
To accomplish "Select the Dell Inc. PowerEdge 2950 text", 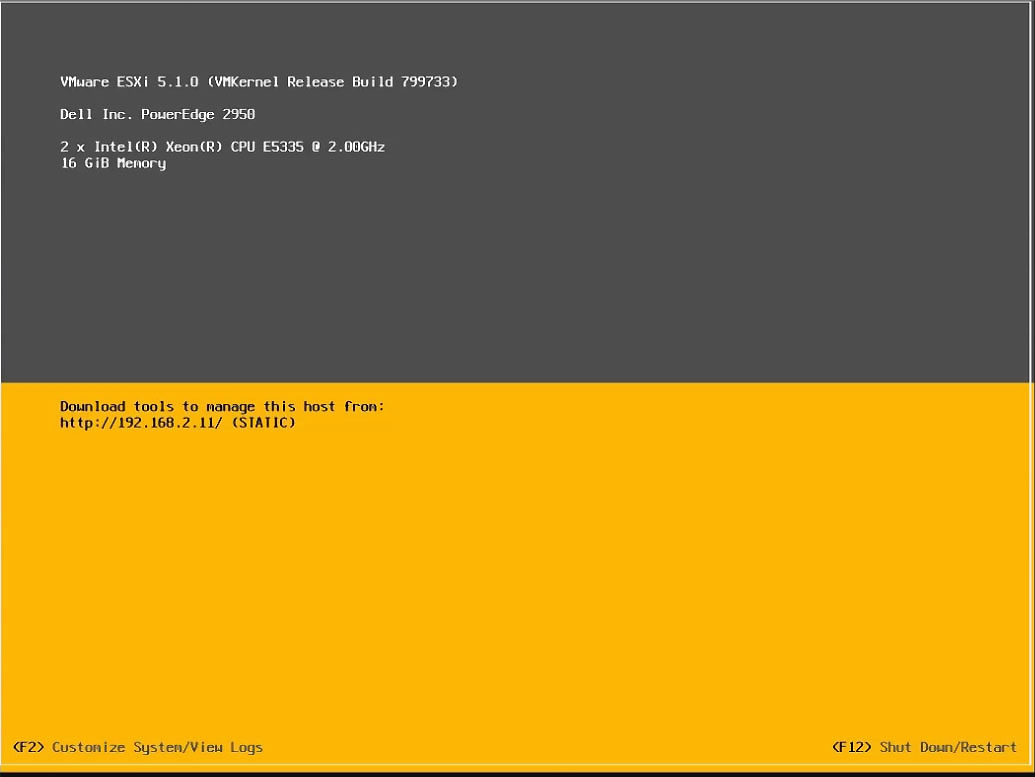I will pos(158,114).
